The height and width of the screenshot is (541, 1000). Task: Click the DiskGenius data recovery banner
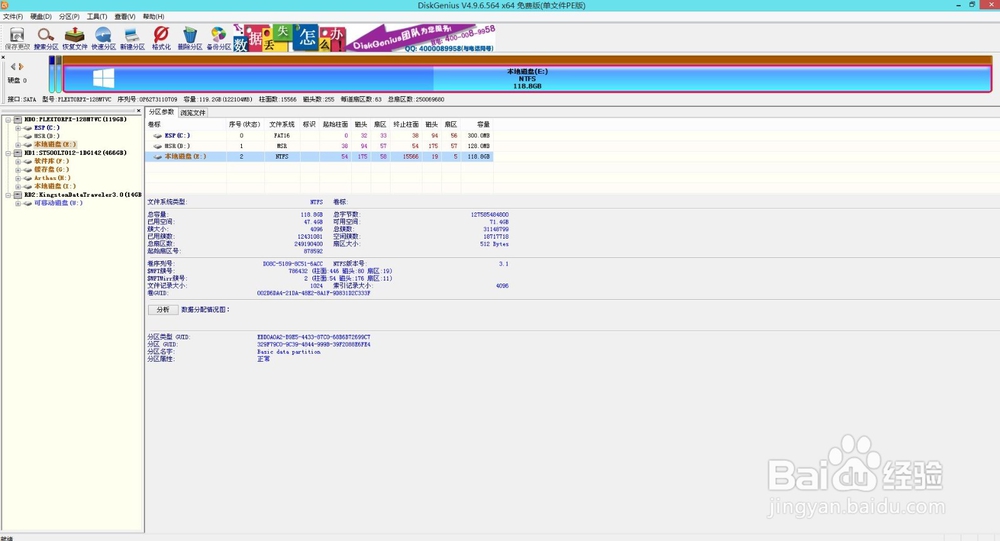tap(364, 38)
